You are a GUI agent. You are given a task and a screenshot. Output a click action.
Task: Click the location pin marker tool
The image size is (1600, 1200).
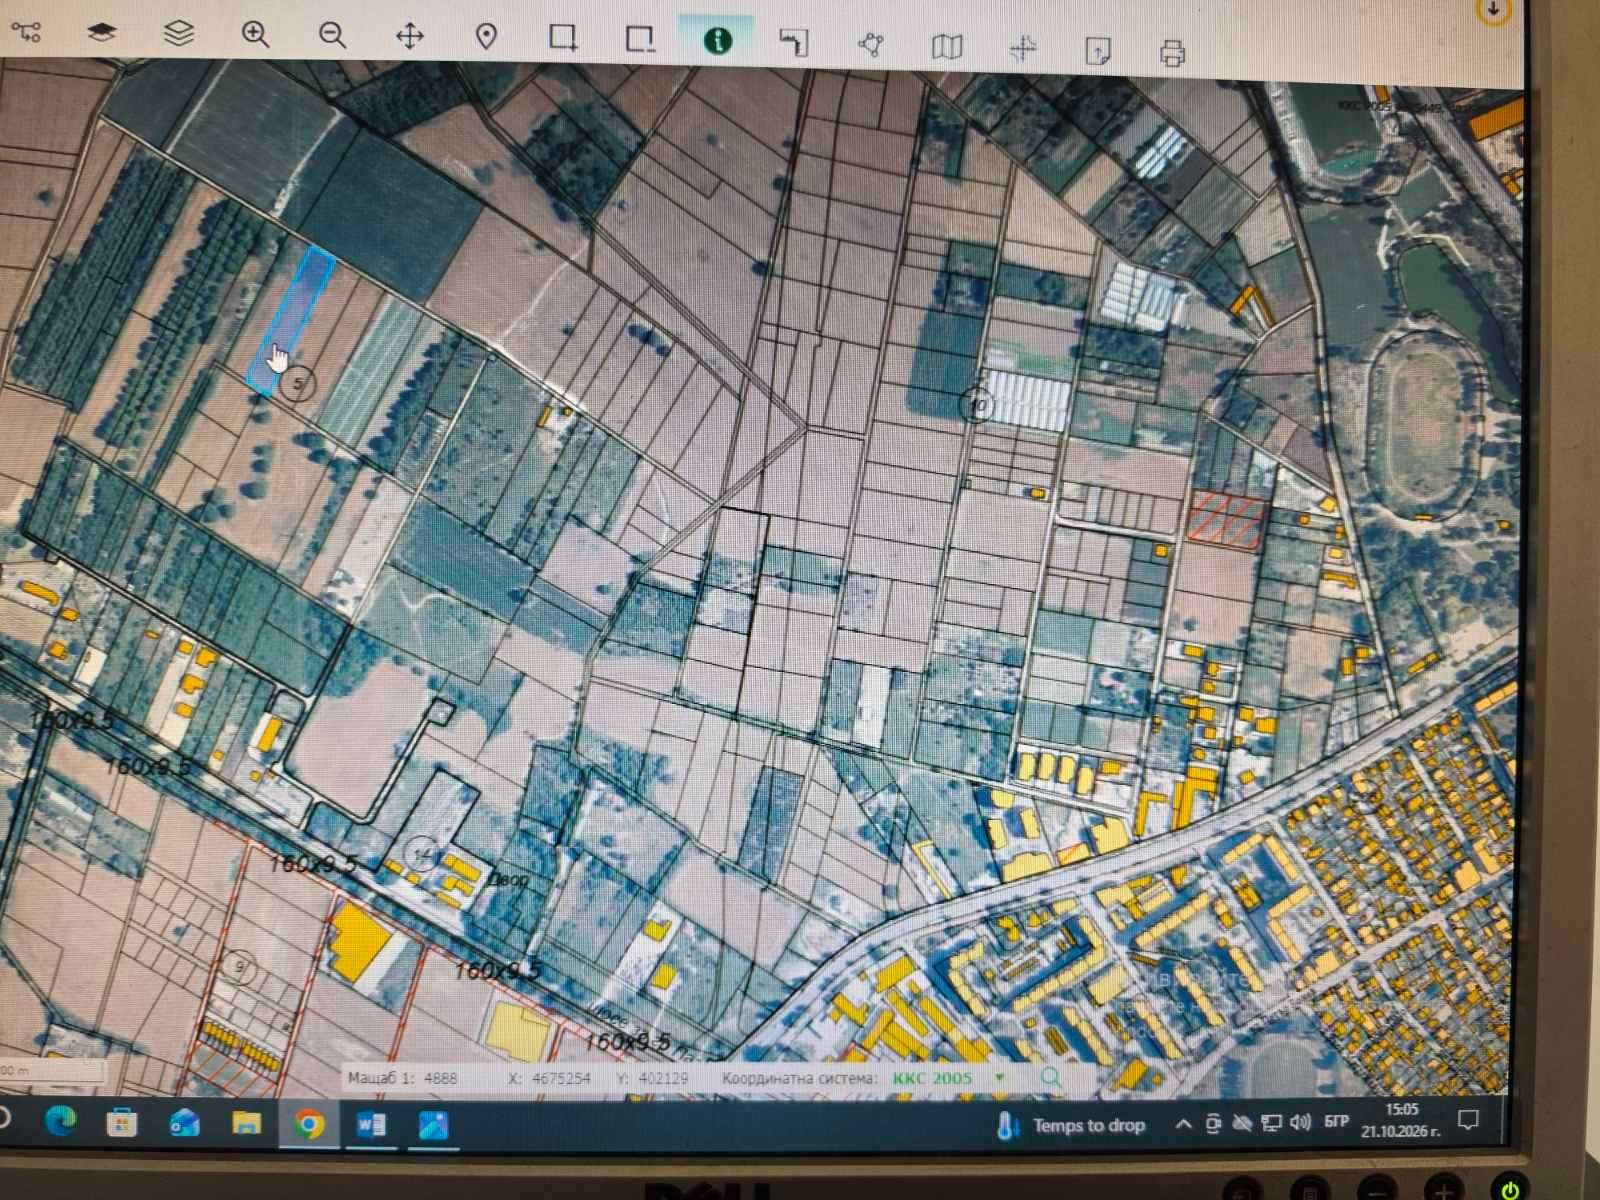pos(486,37)
